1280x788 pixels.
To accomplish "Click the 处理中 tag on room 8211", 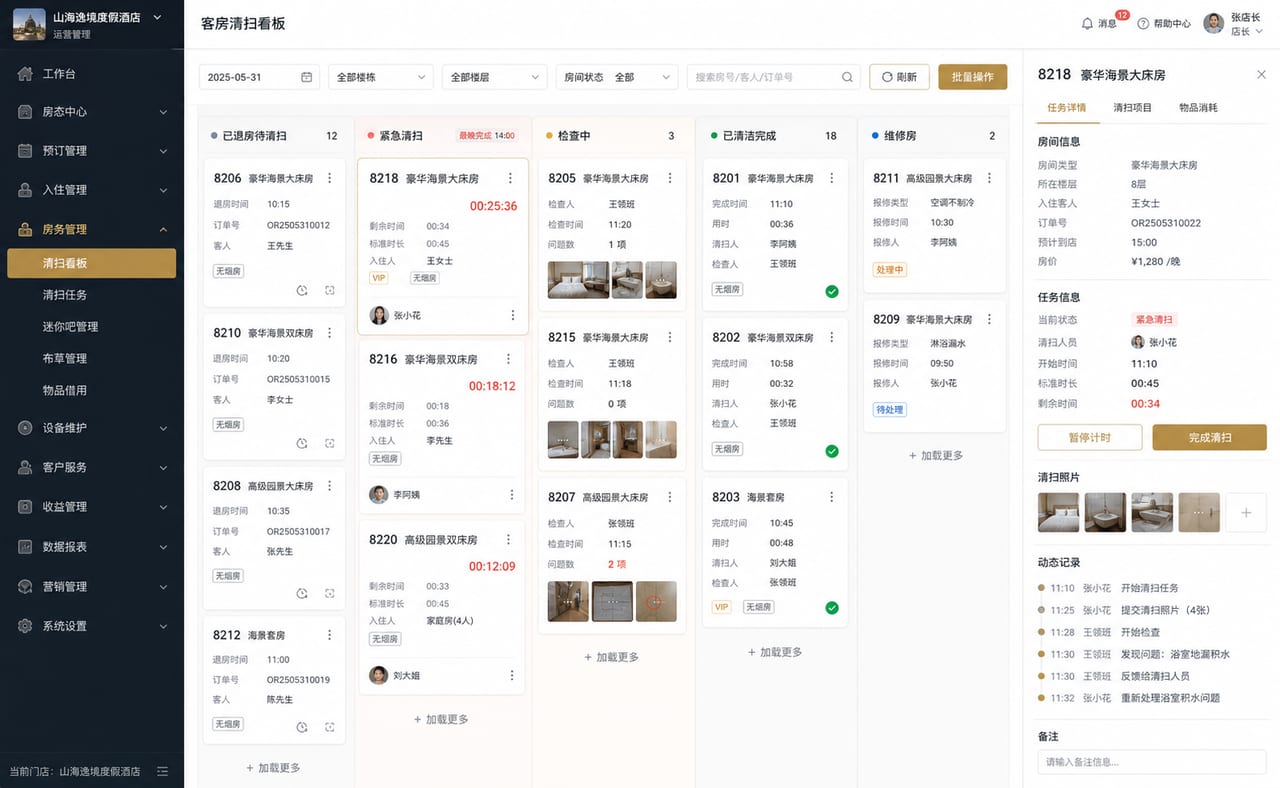I will point(889,269).
